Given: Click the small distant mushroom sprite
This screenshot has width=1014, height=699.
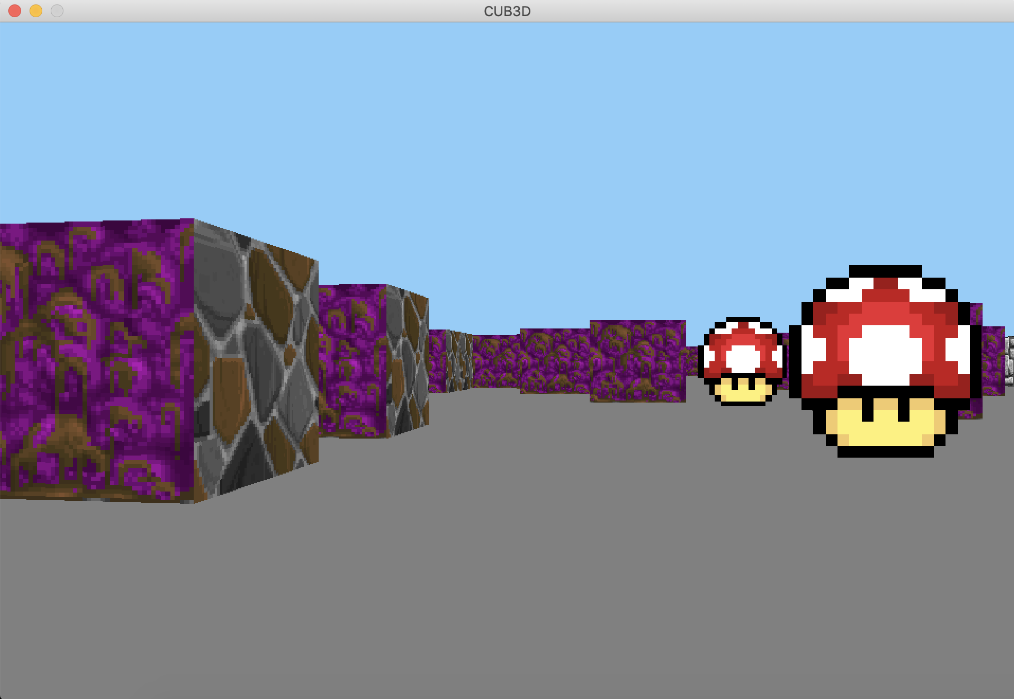Looking at the screenshot, I should 742,361.
